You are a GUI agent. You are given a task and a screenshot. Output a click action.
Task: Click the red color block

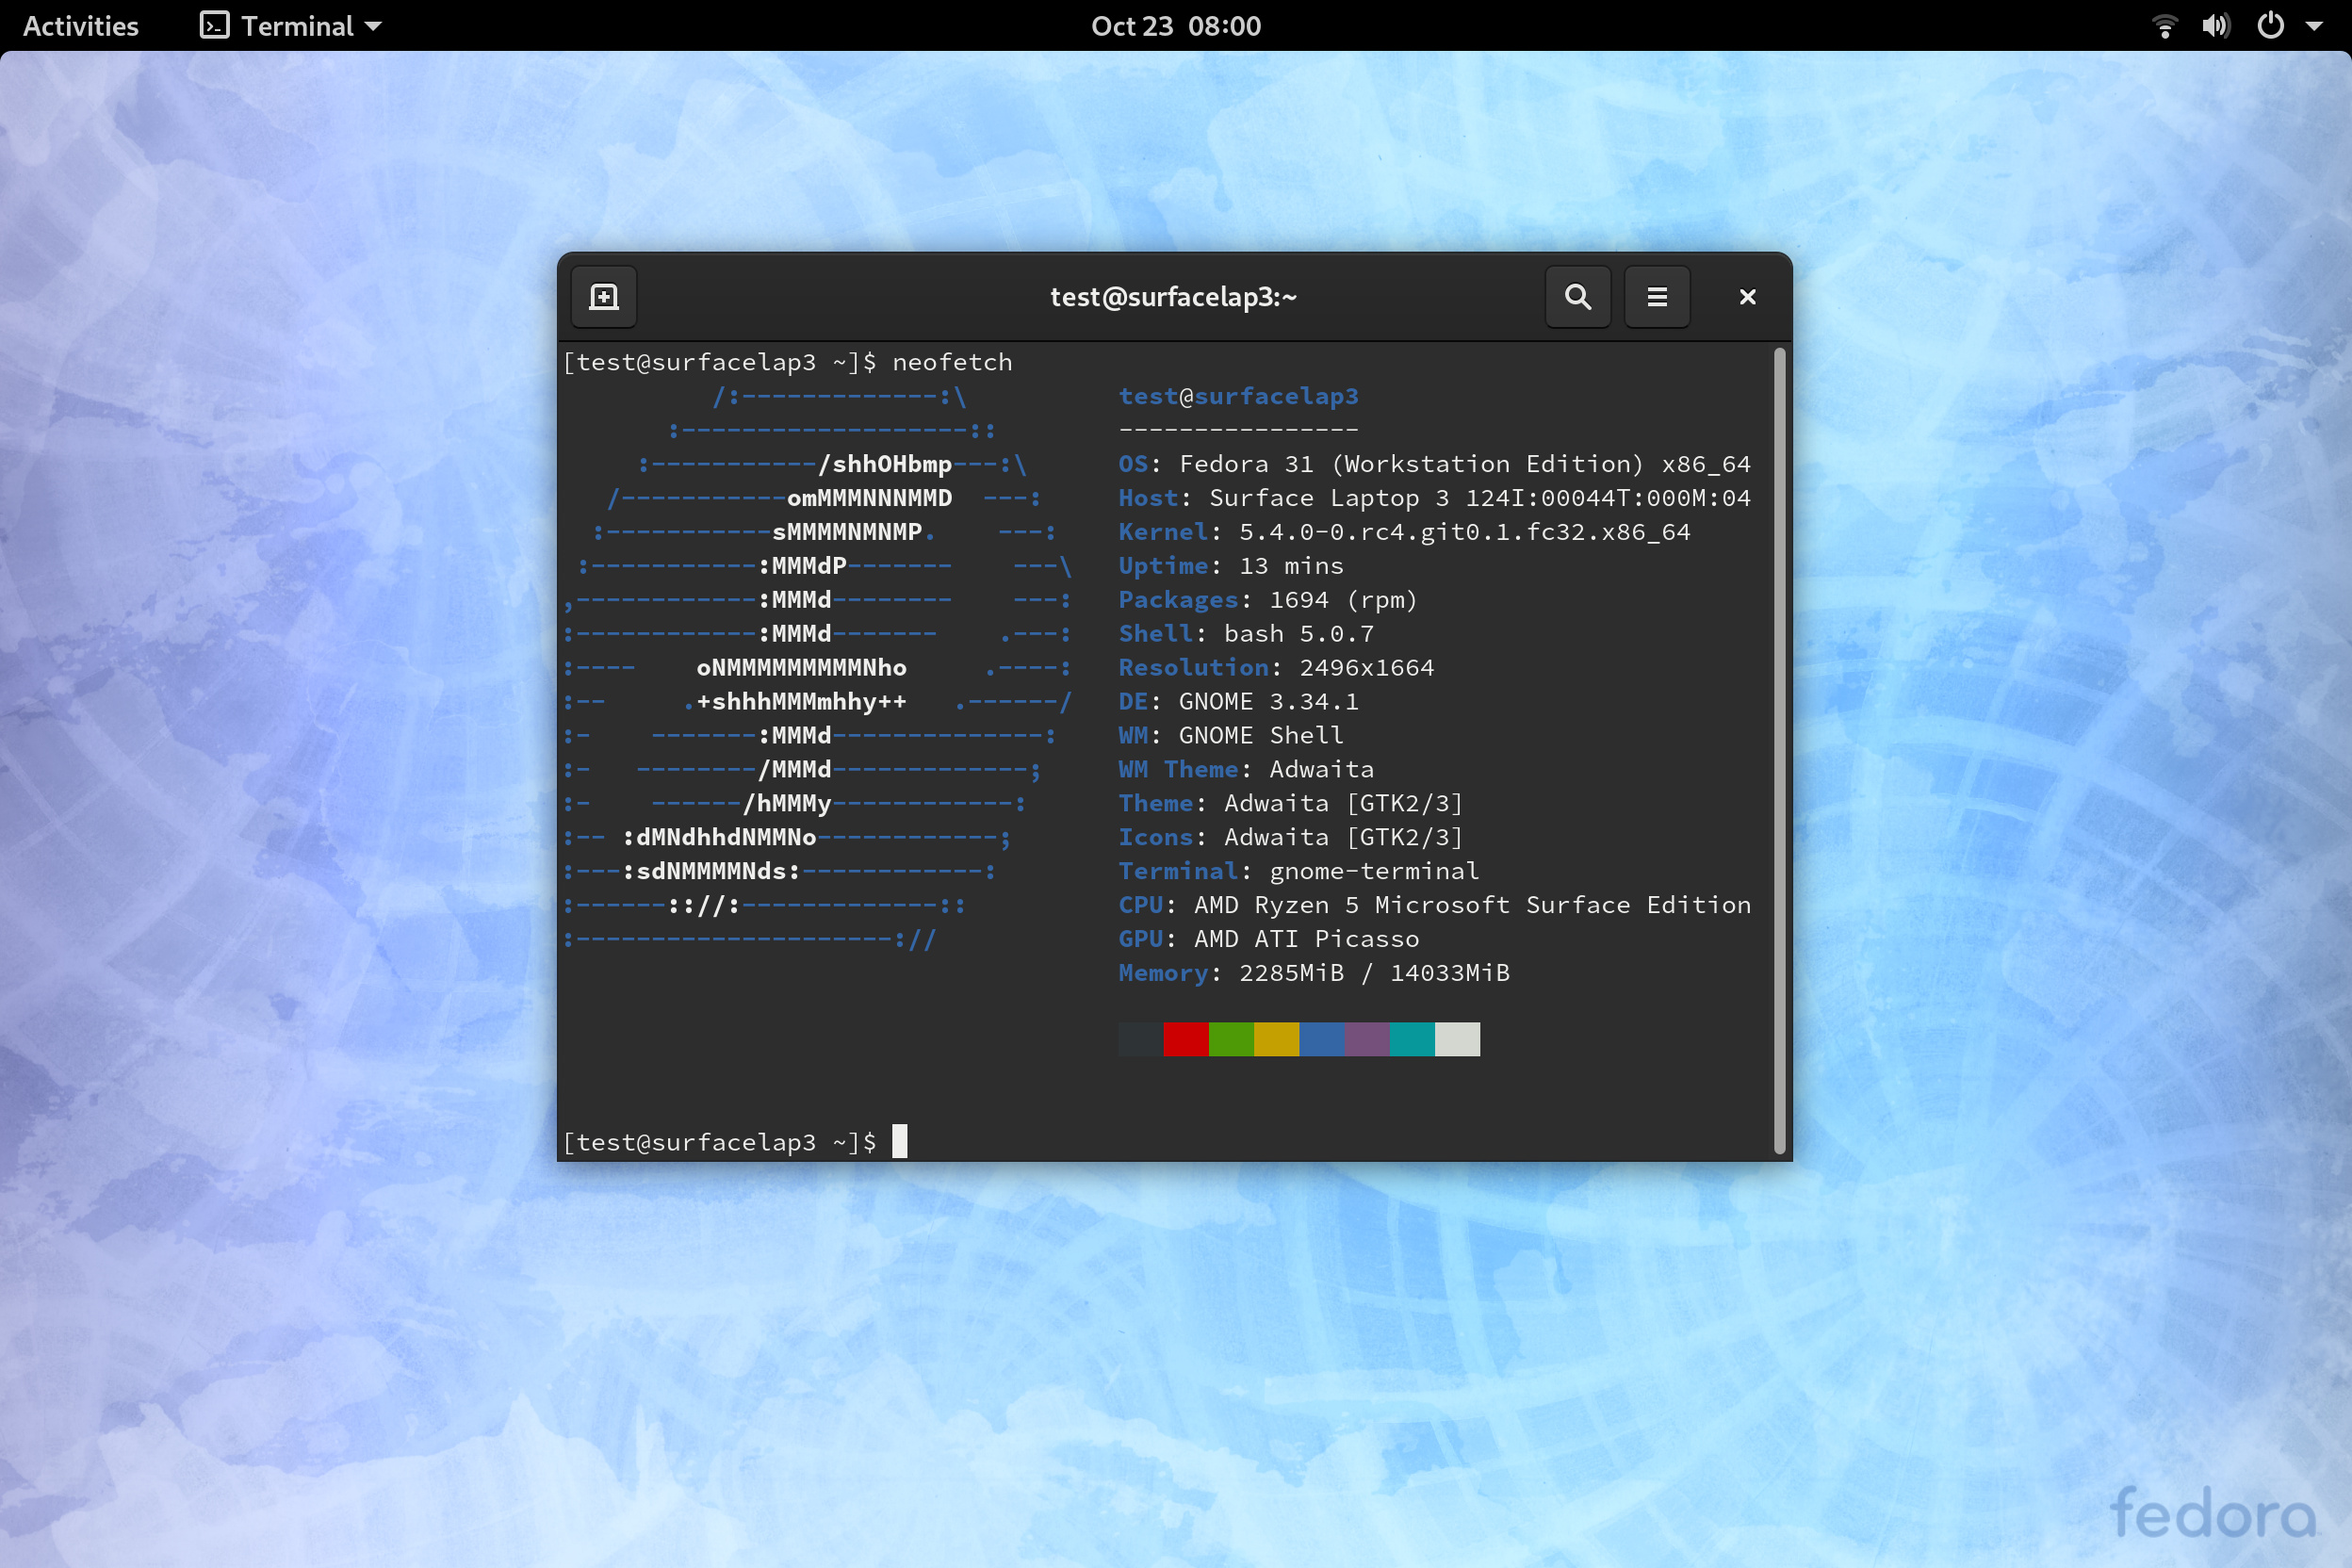1186,1039
